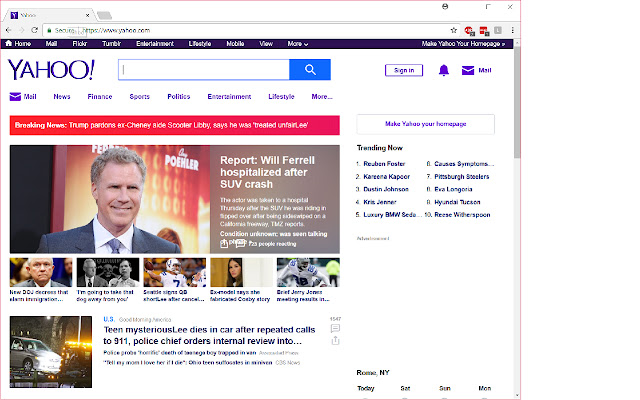Screen dimensions: 640x400
Task: Click Make Yahoo Your Homepage in purple bar
Action: pyautogui.click(x=463, y=44)
